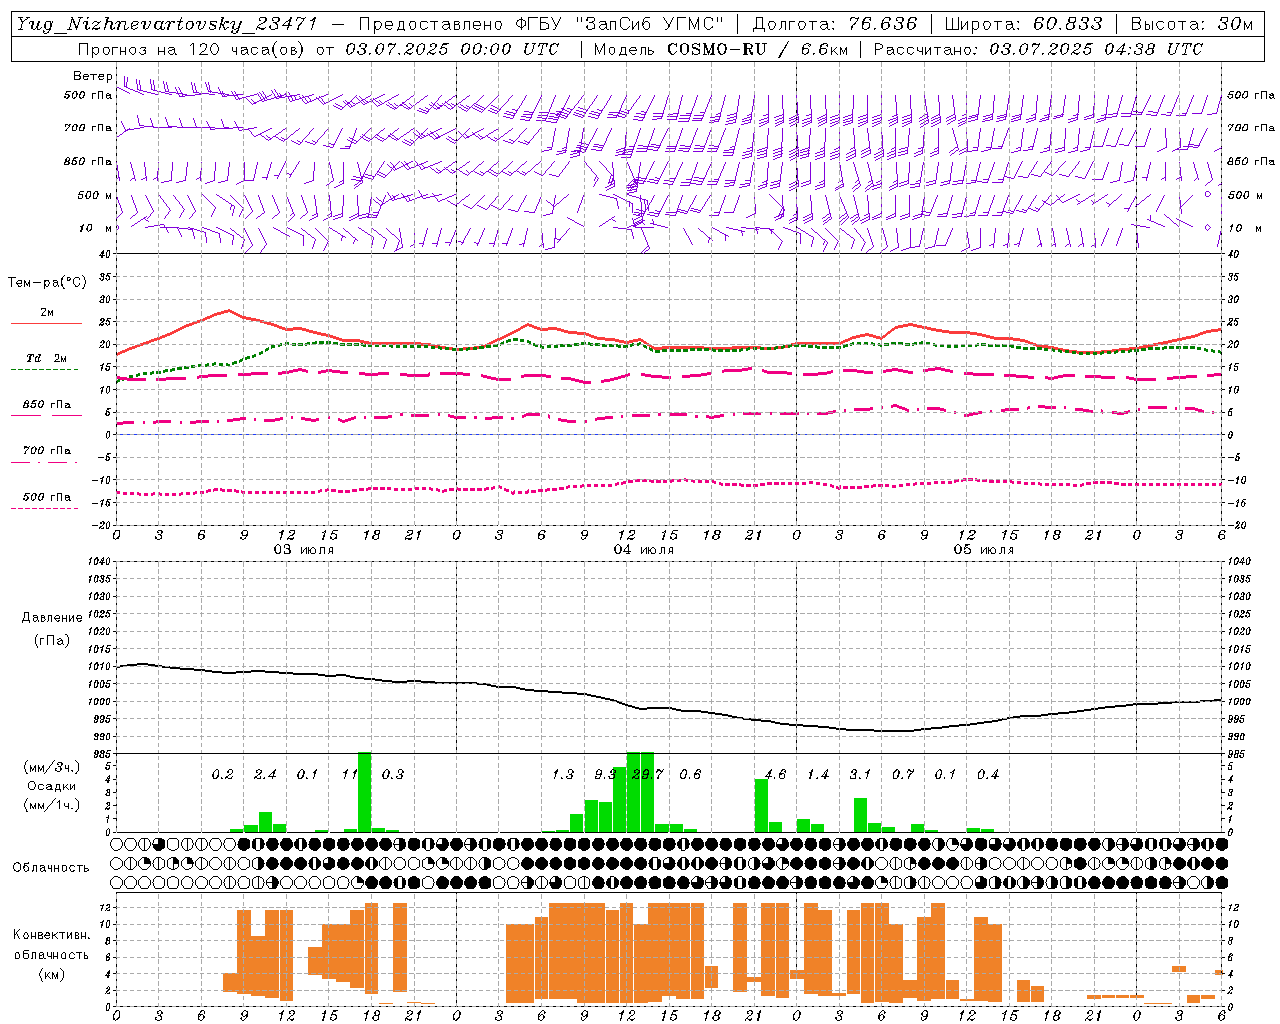Click the 10 м wind level label on the left
This screenshot has width=1280, height=1024.
pyautogui.click(x=96, y=228)
